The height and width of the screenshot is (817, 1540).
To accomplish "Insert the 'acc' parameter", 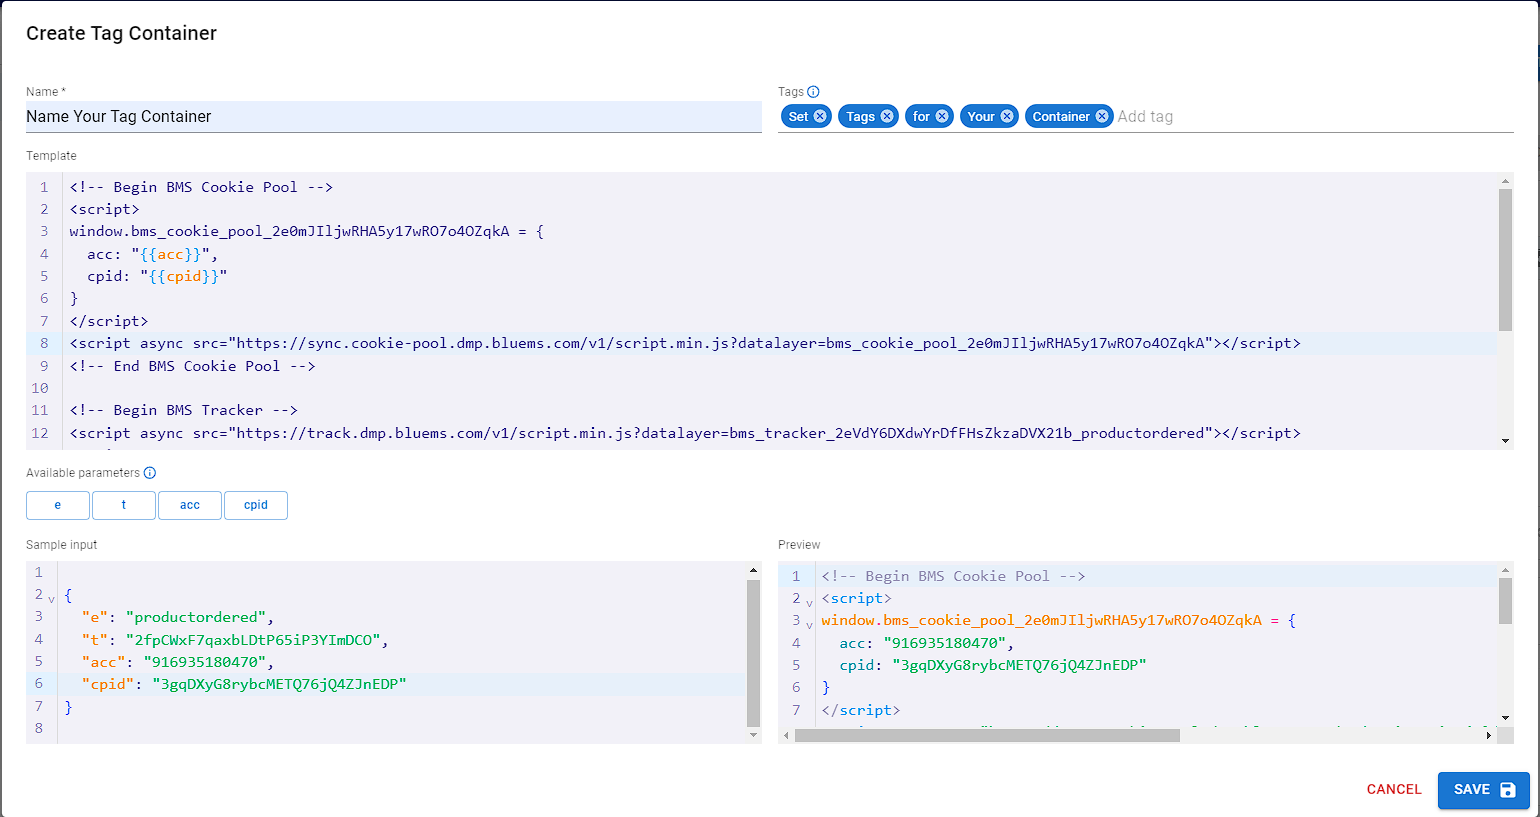I will [190, 505].
